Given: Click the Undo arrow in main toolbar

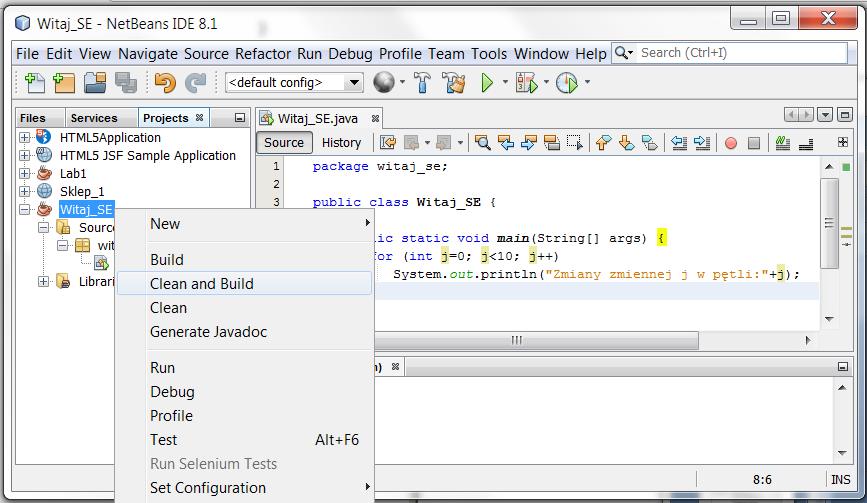Looking at the screenshot, I should click(x=165, y=83).
